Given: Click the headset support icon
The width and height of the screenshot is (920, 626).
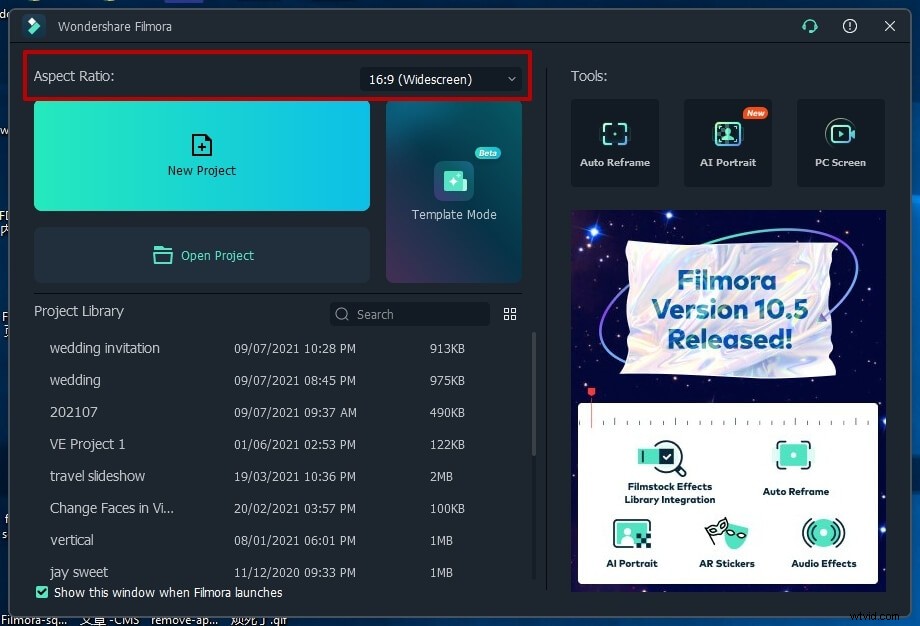Looking at the screenshot, I should 810,26.
